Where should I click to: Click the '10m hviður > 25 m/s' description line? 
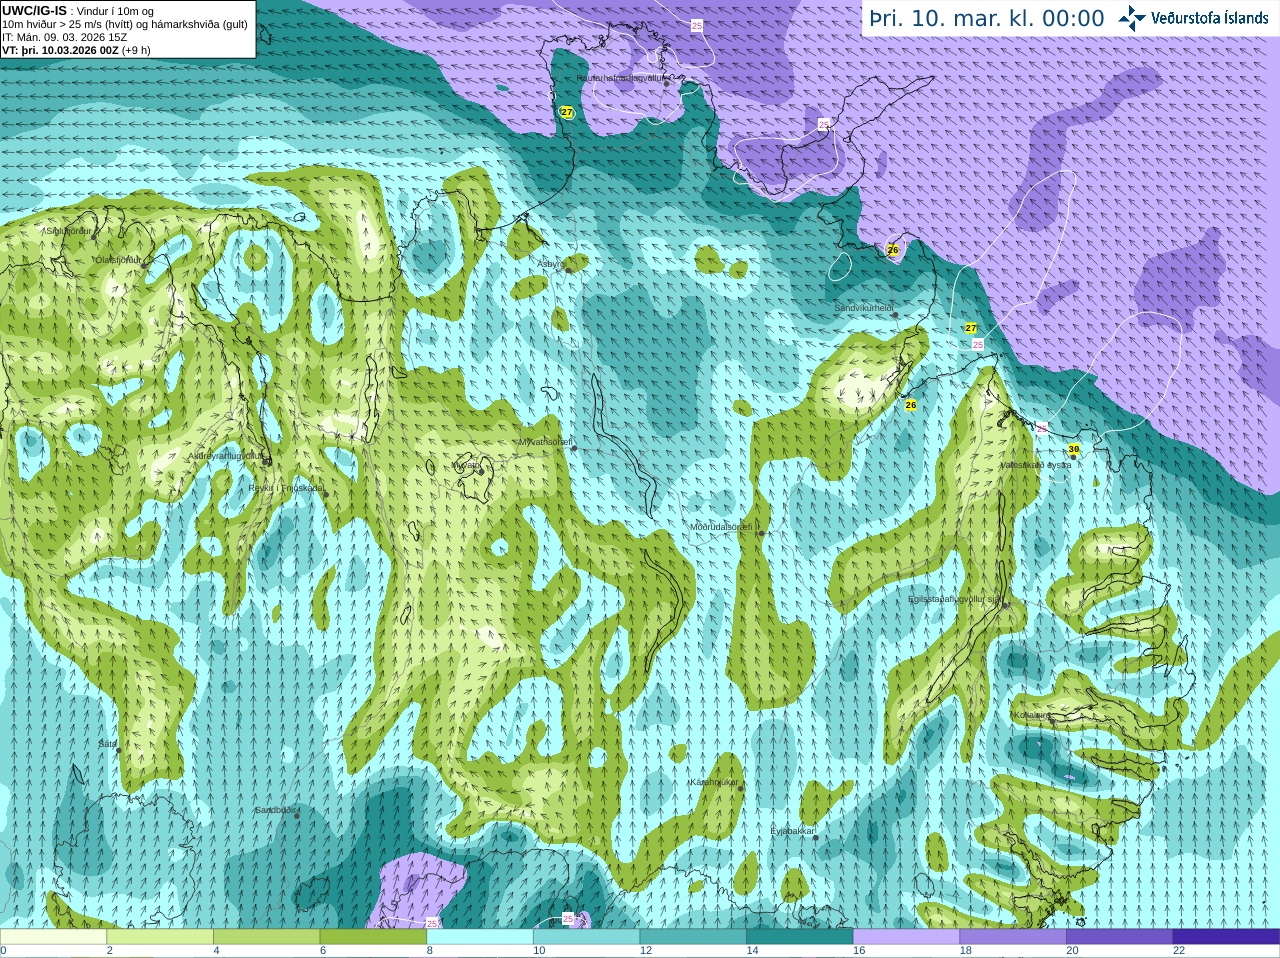tap(125, 24)
